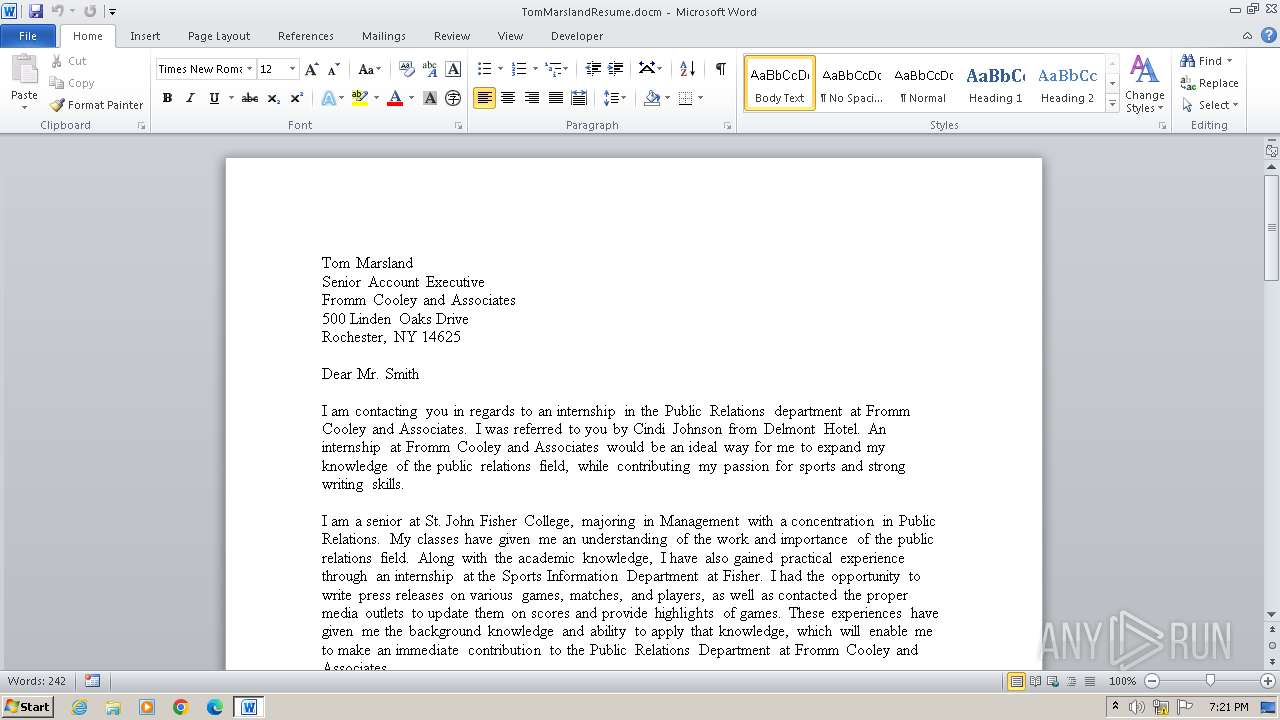Viewport: 1280px width, 720px height.
Task: Open the File tab
Action: 28,36
